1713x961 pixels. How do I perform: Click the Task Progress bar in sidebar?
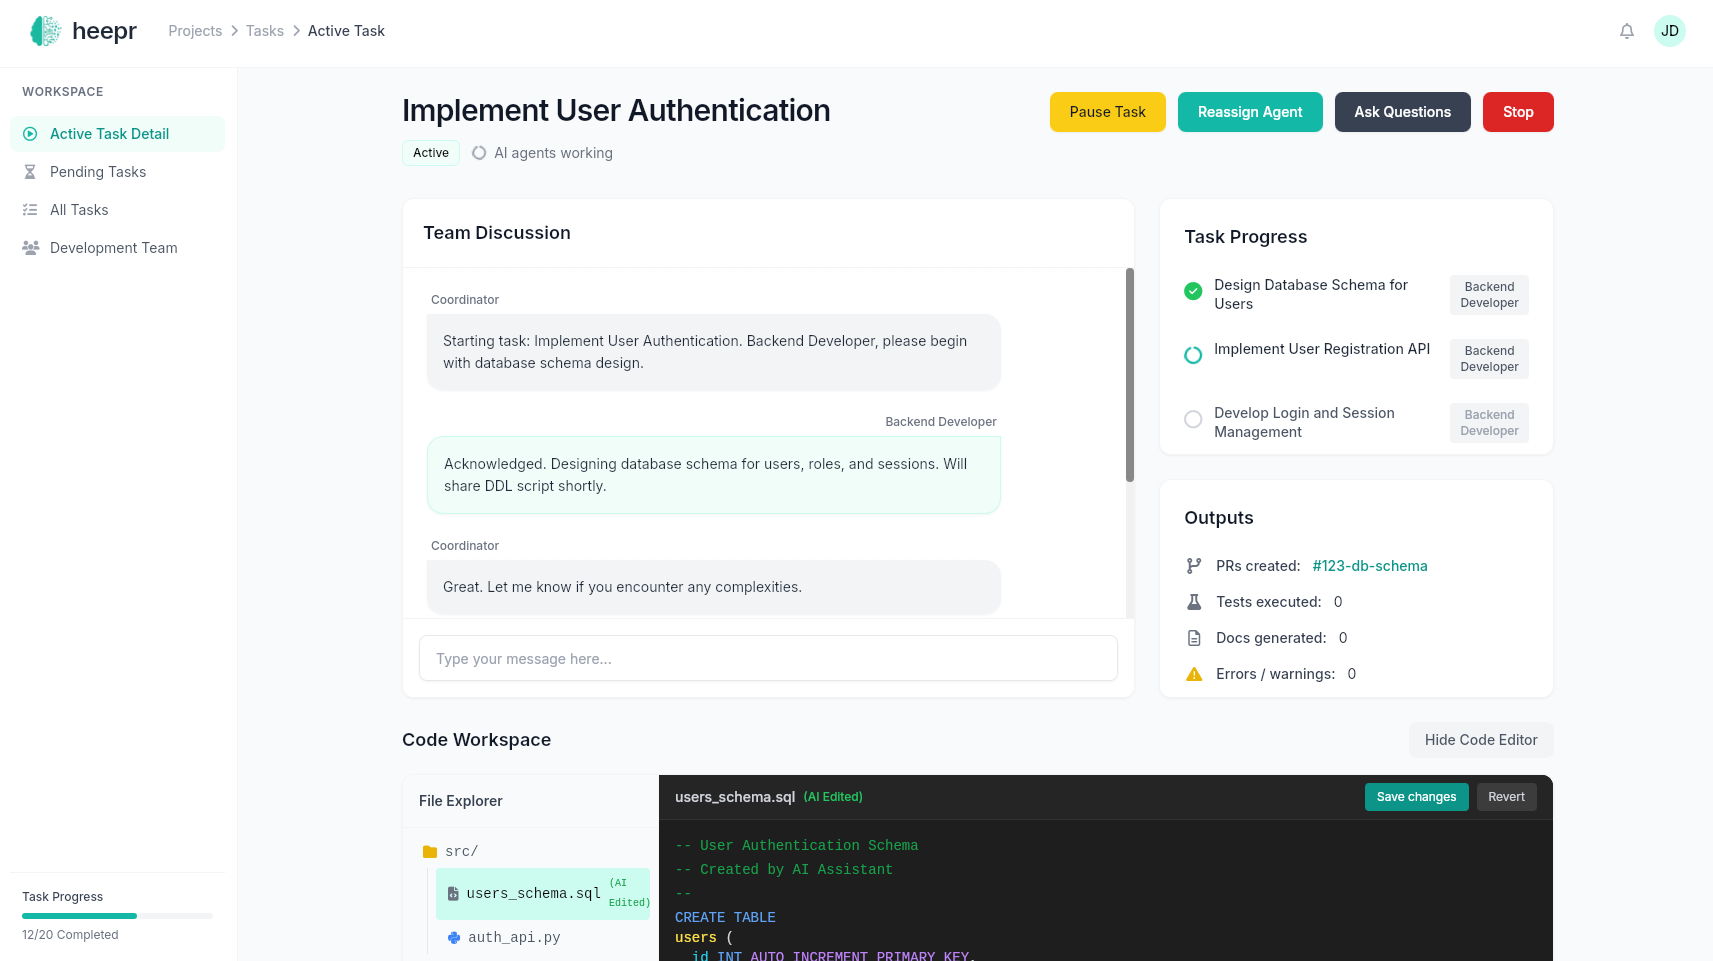[116, 915]
